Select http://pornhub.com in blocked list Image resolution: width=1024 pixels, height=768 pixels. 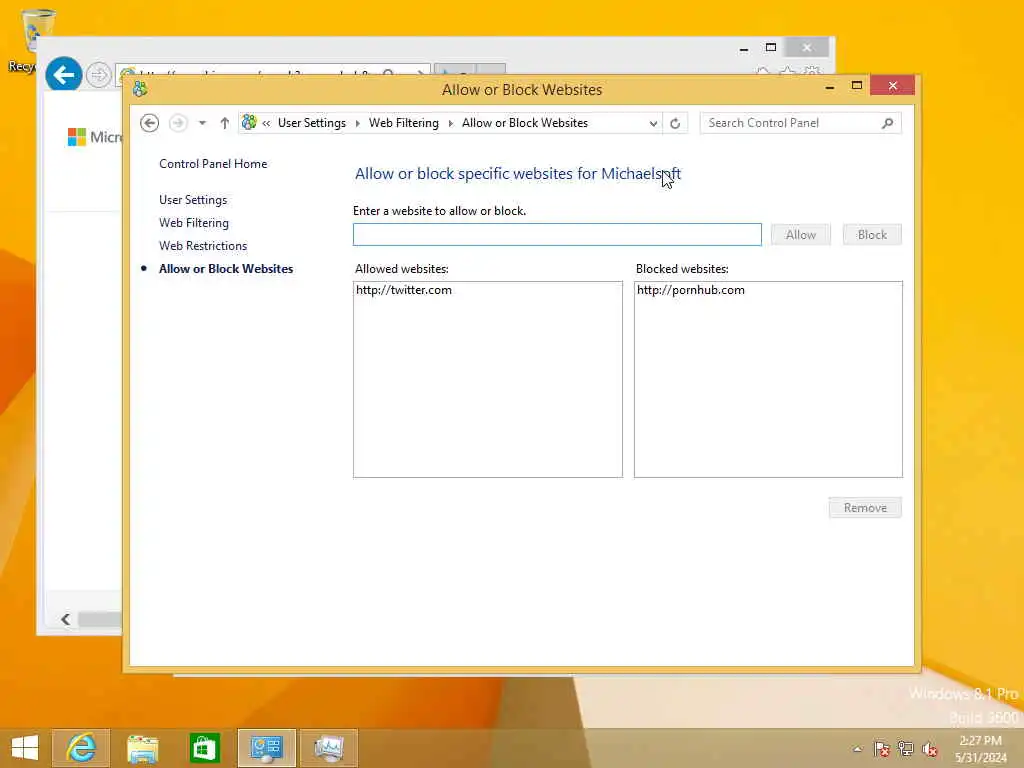pyautogui.click(x=690, y=290)
